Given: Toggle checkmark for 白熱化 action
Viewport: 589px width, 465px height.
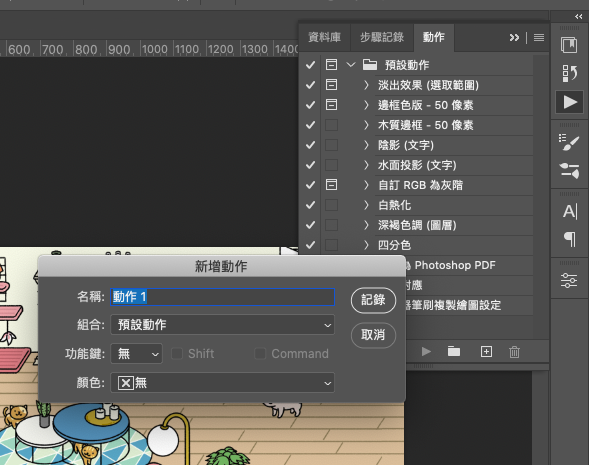Looking at the screenshot, I should [x=310, y=205].
